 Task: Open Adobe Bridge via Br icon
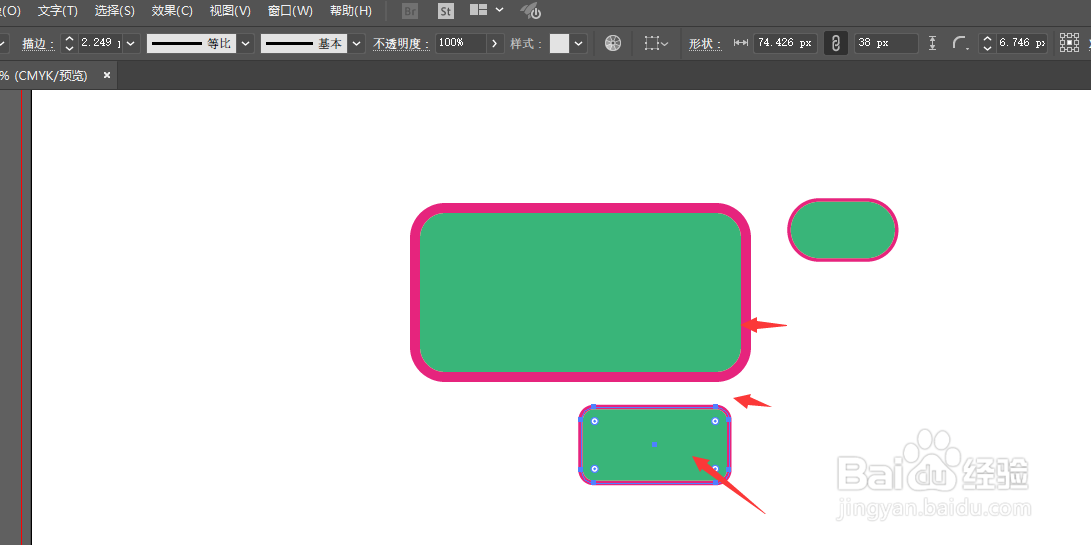[410, 11]
